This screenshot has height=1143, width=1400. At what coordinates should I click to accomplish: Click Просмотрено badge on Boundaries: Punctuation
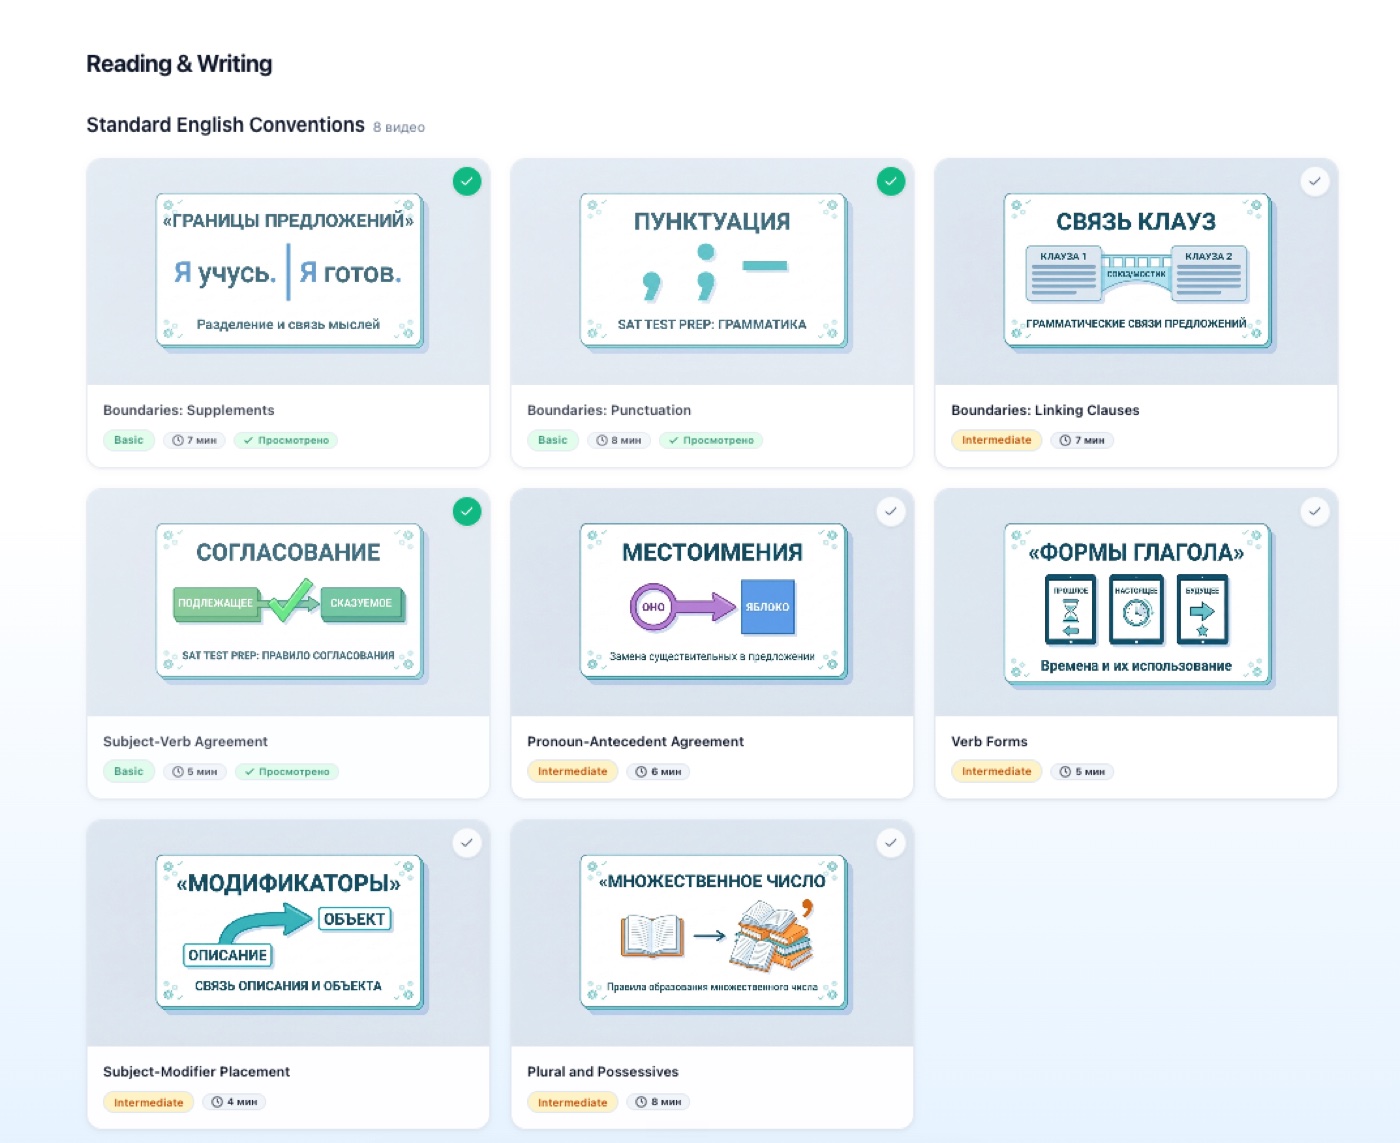711,440
